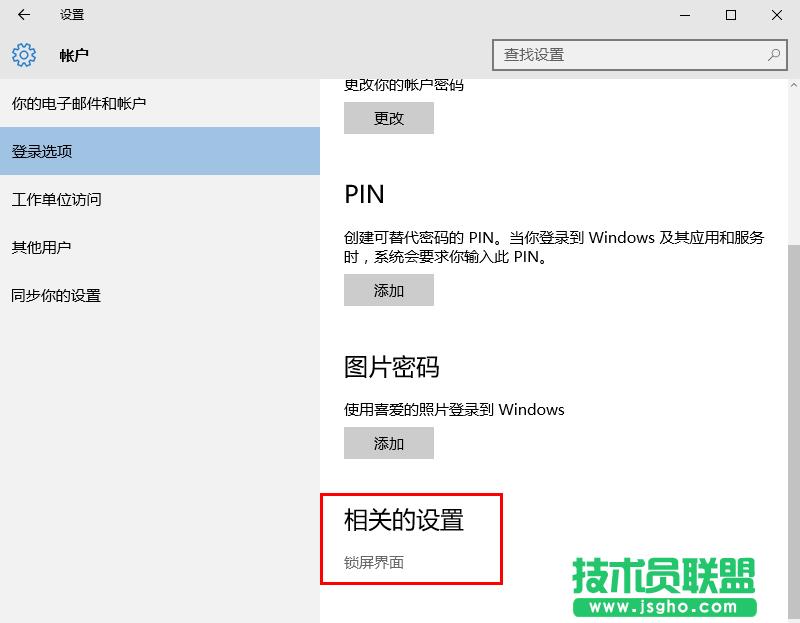Click the 图片密码 section heading
Image resolution: width=800 pixels, height=623 pixels.
[x=390, y=367]
